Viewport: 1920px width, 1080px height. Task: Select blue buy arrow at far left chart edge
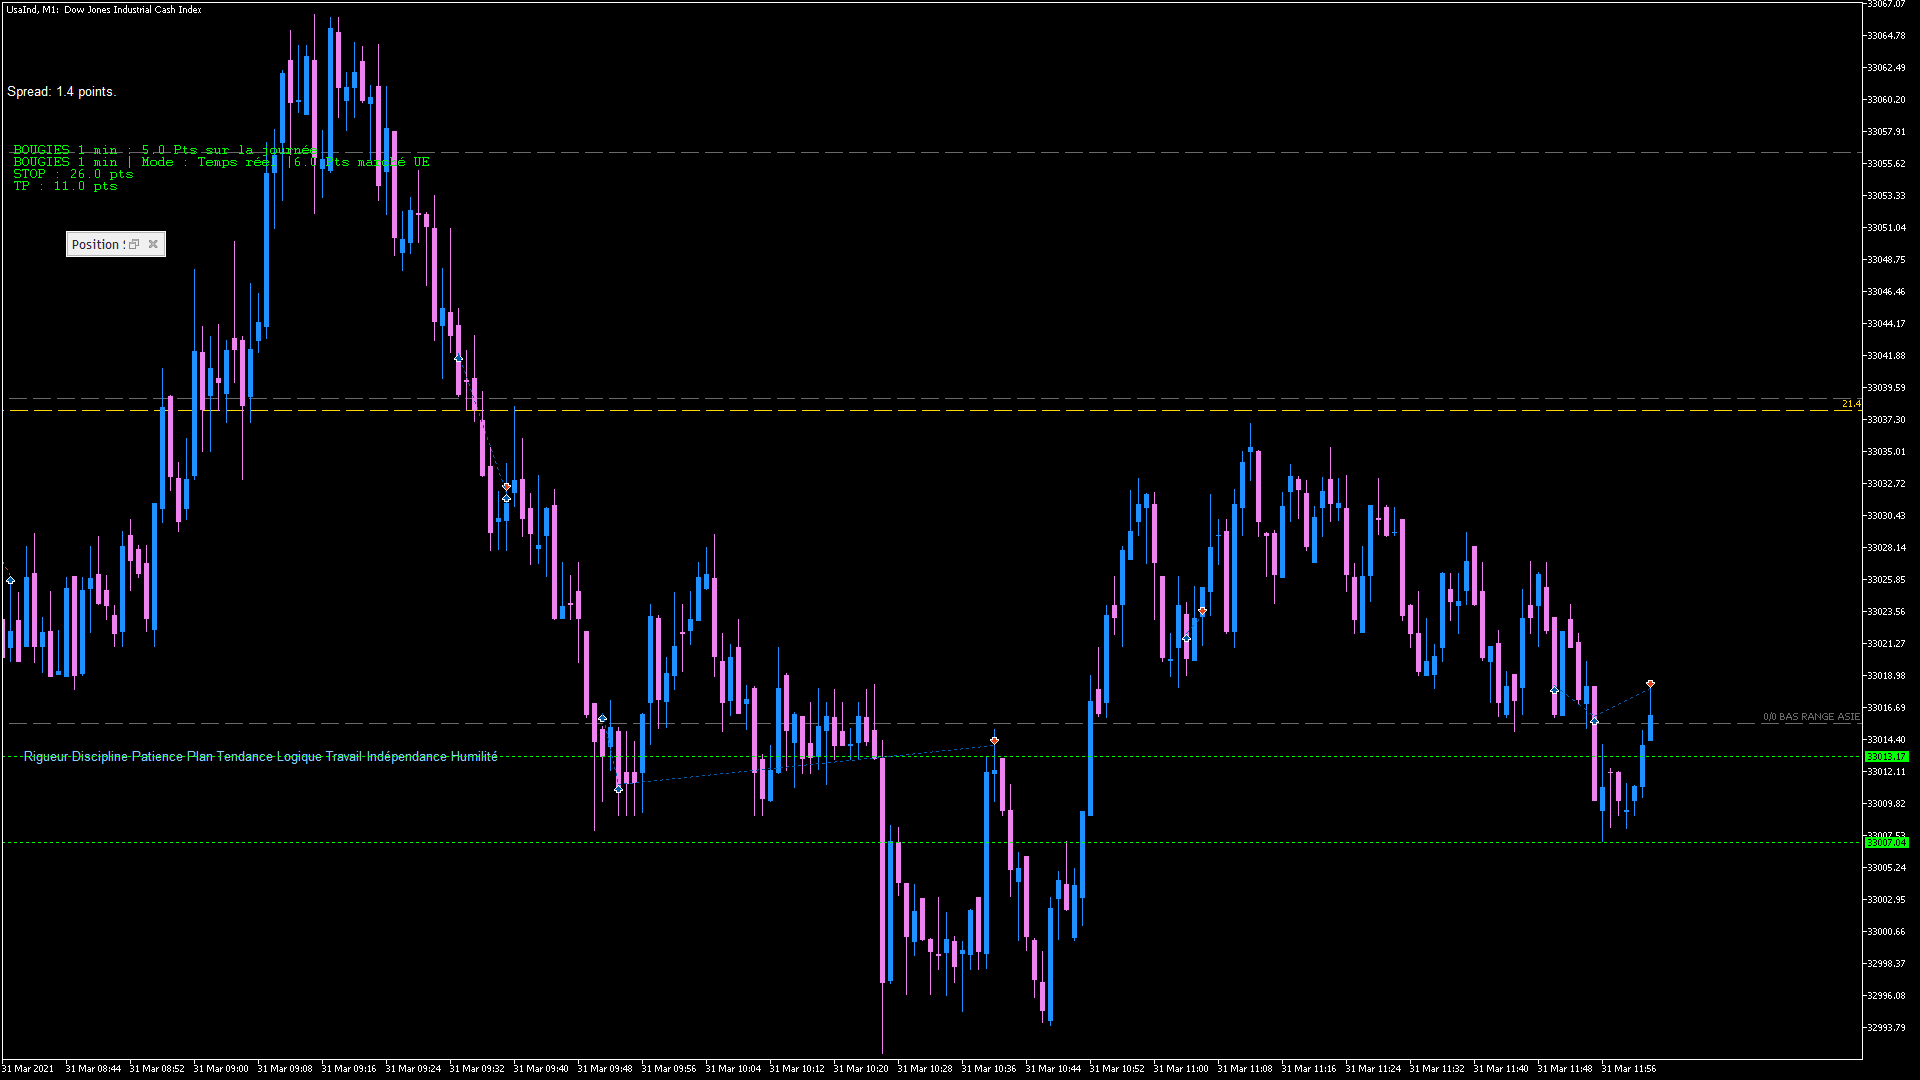click(x=10, y=581)
